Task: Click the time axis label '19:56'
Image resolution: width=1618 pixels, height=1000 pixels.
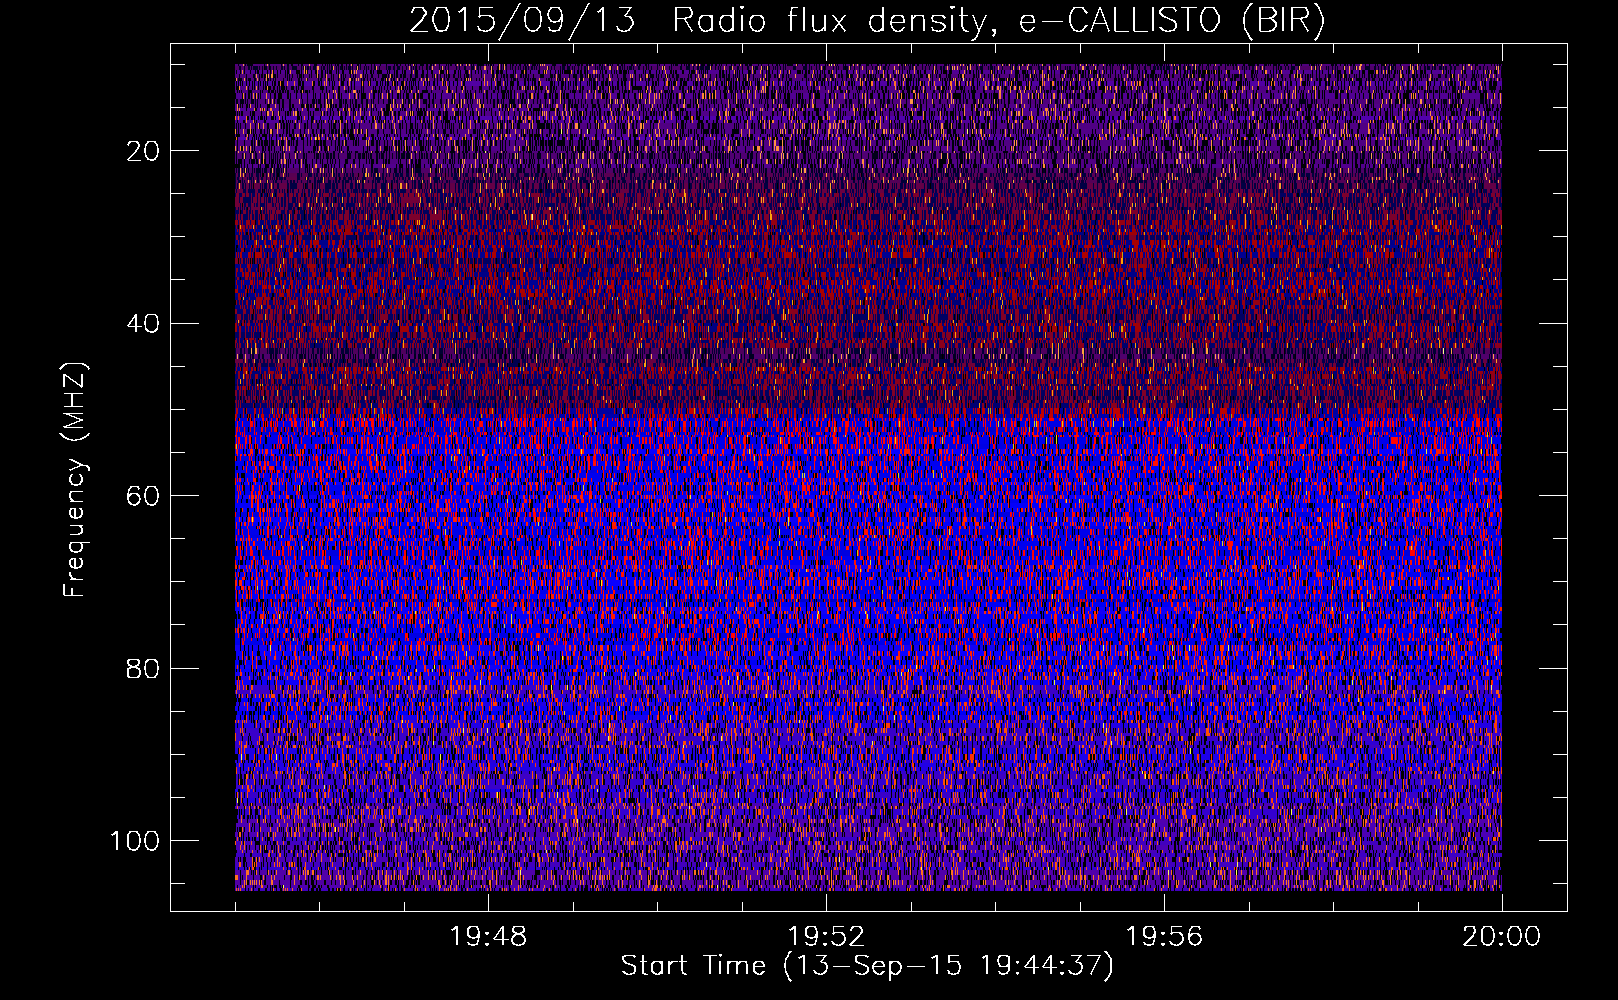Action: 1164,937
